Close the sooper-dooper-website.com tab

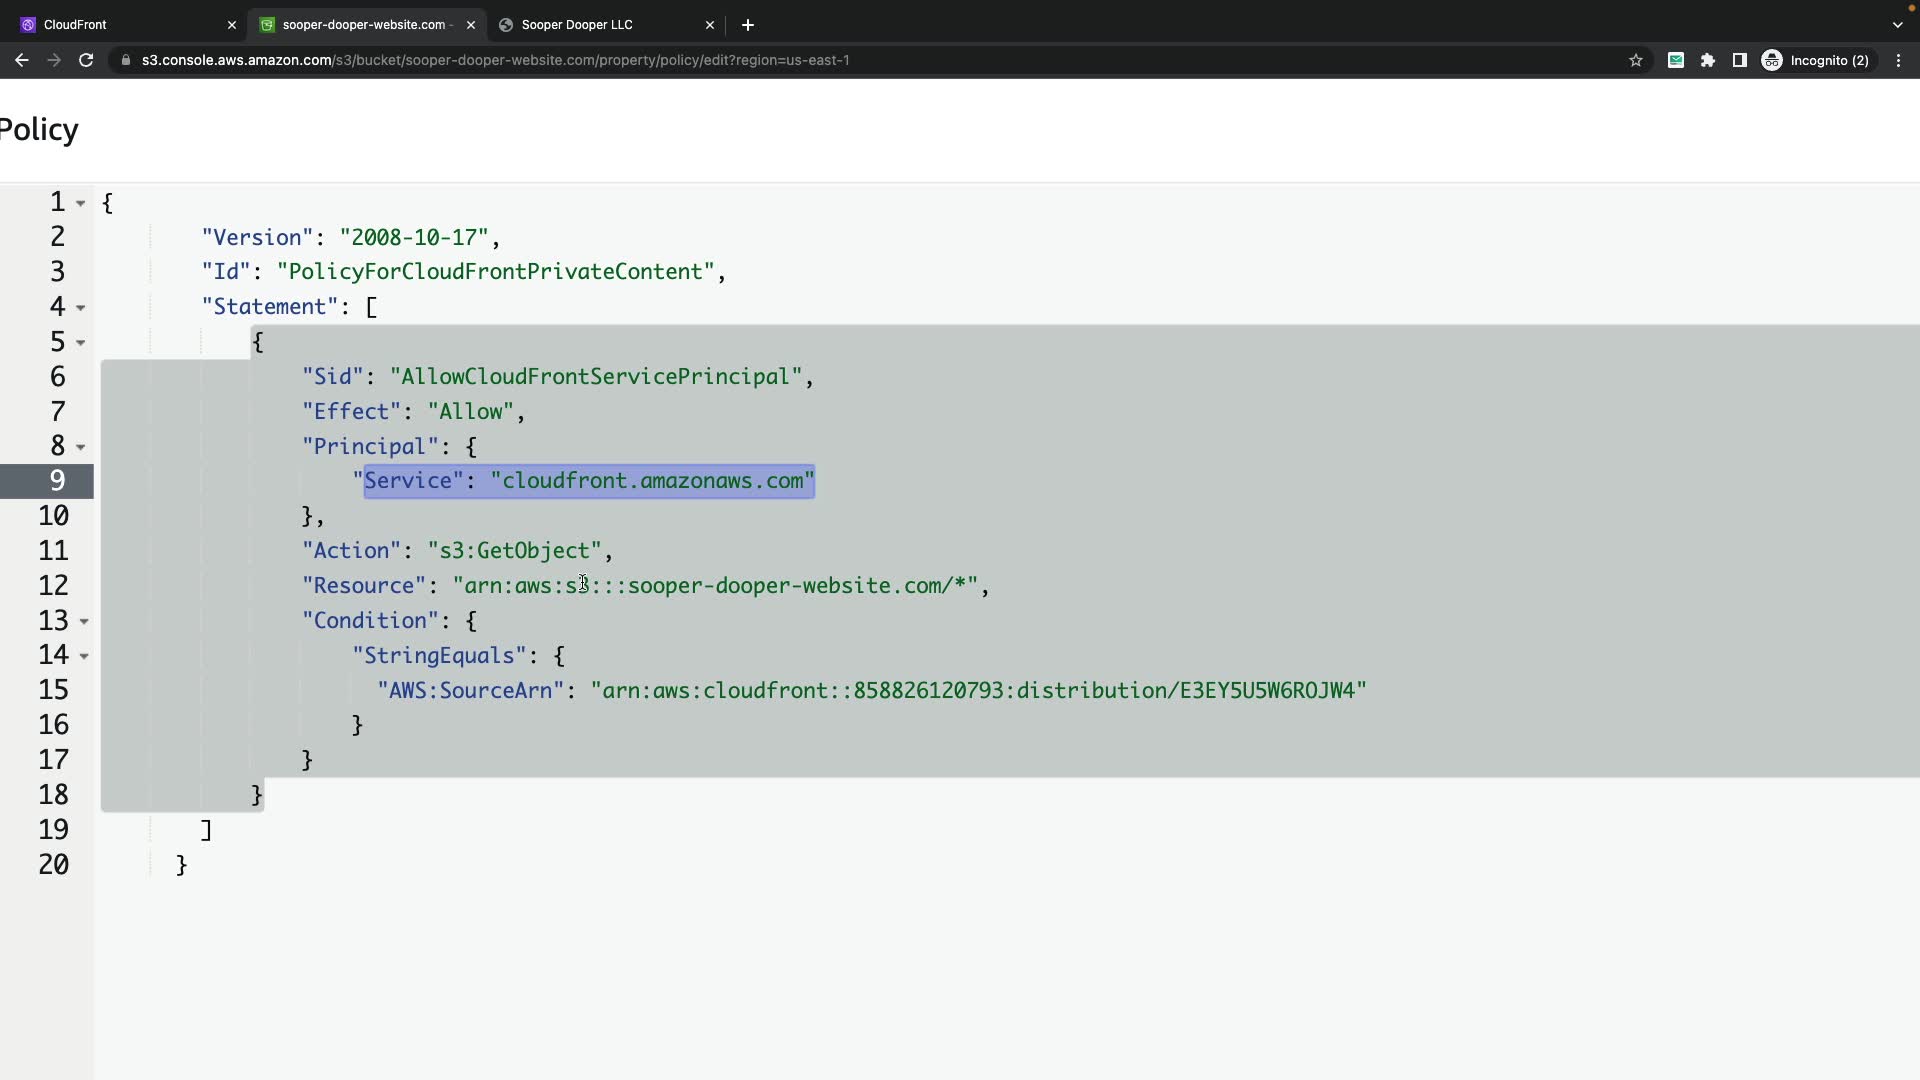point(471,25)
